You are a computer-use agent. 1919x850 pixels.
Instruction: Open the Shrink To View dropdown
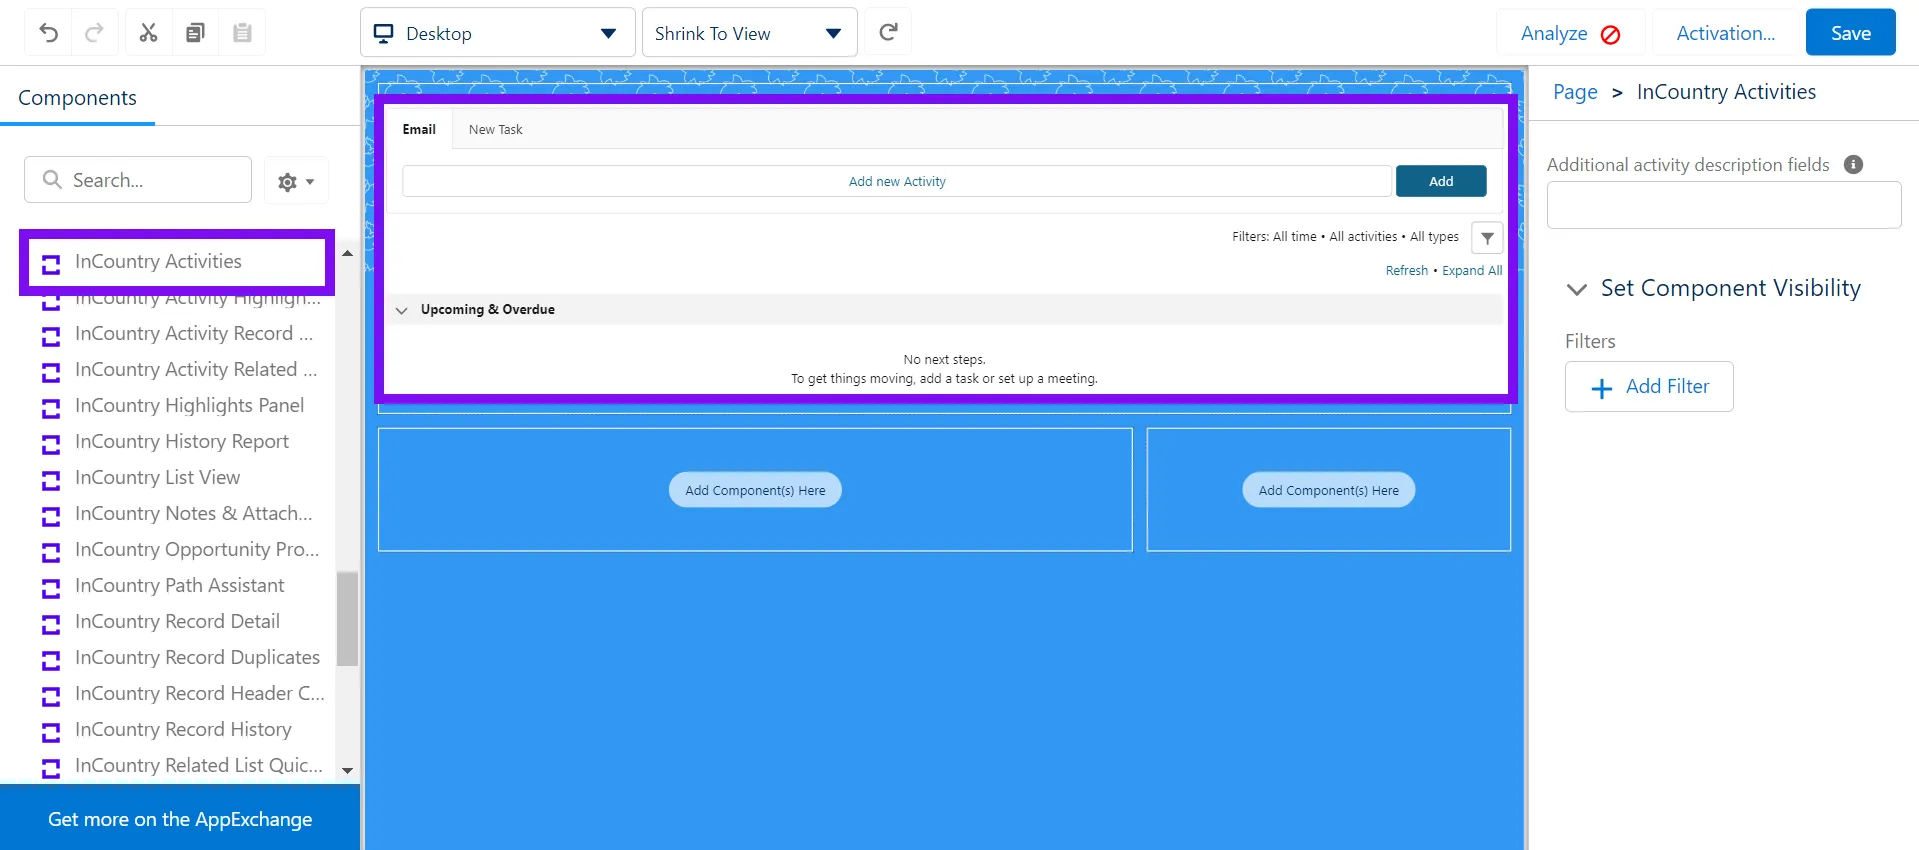click(749, 33)
